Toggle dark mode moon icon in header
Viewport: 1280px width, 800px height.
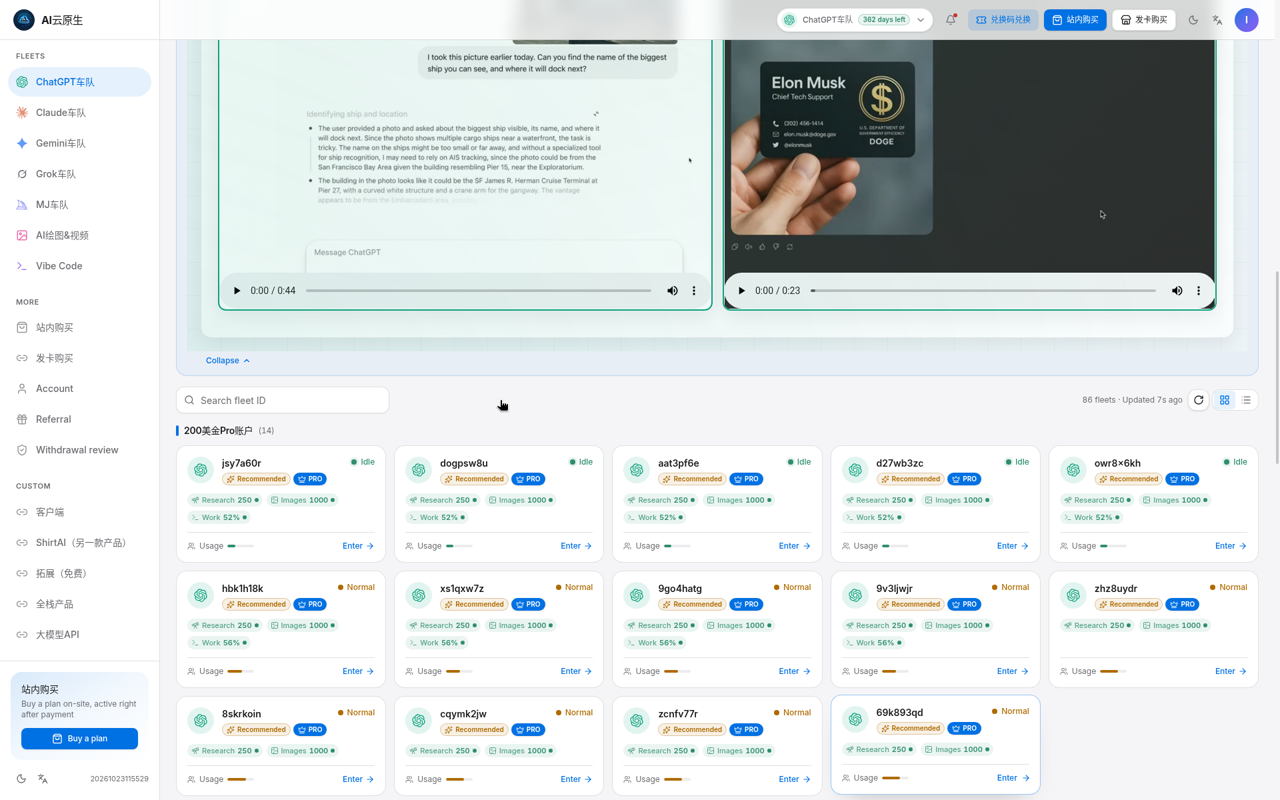1193,20
